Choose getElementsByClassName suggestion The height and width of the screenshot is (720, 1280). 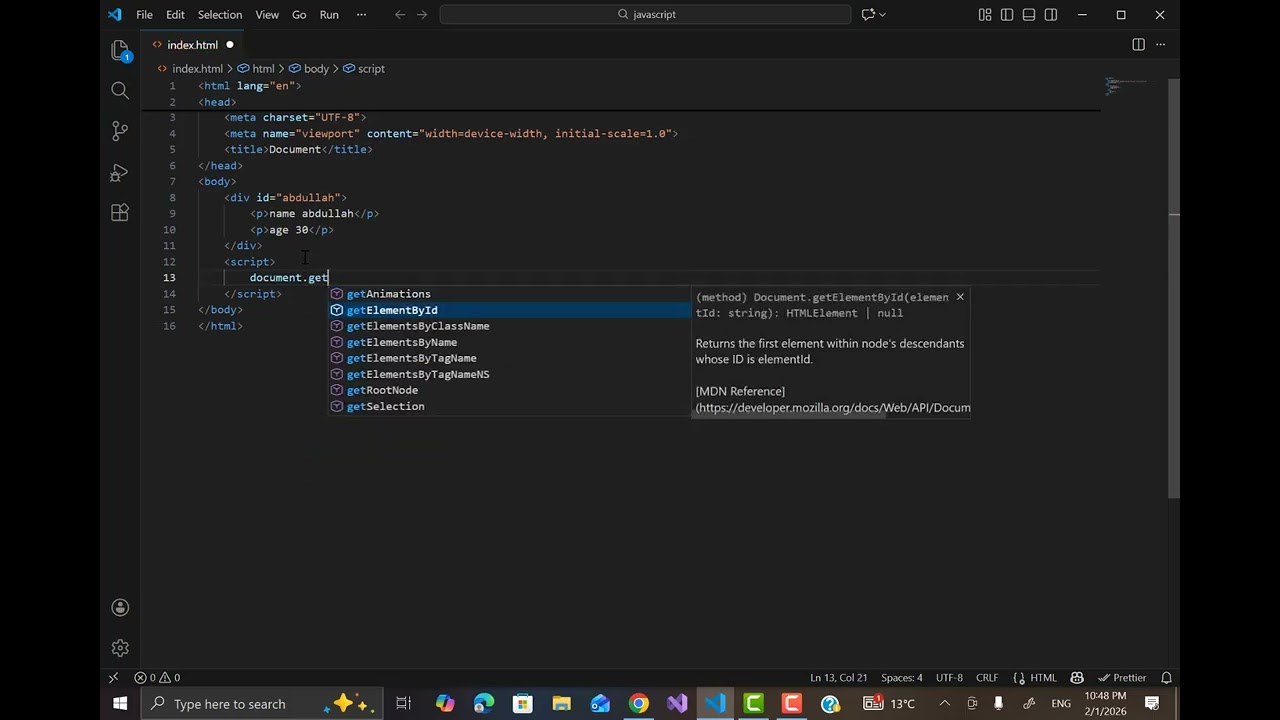click(x=510, y=326)
